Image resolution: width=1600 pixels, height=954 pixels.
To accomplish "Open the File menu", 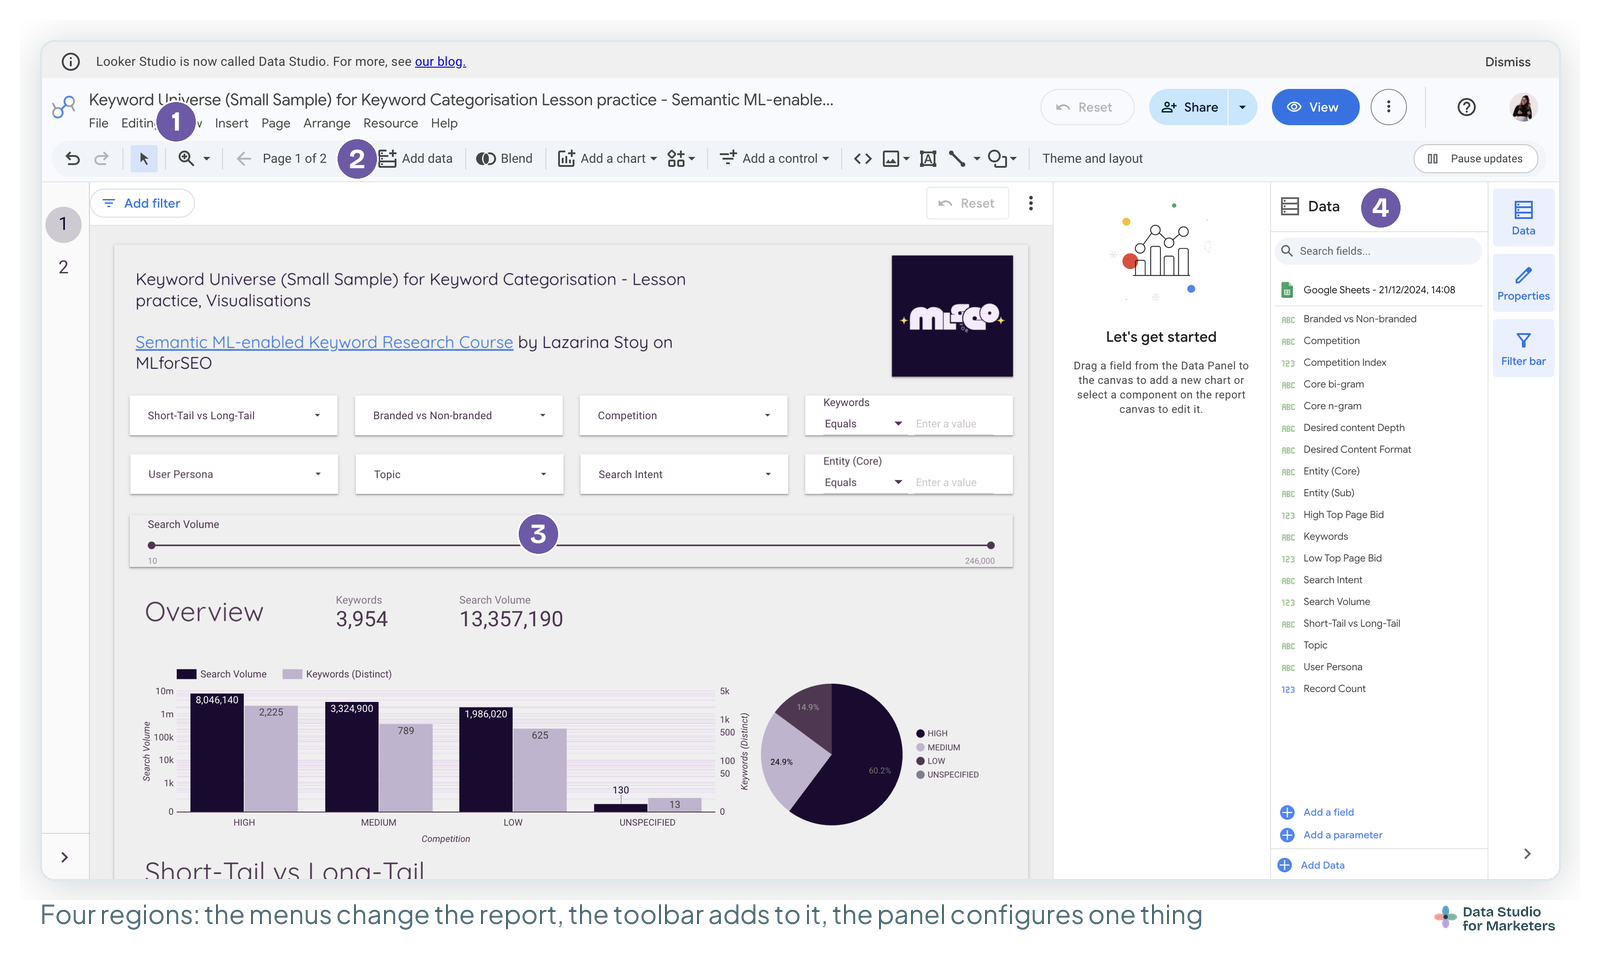I will click(99, 123).
